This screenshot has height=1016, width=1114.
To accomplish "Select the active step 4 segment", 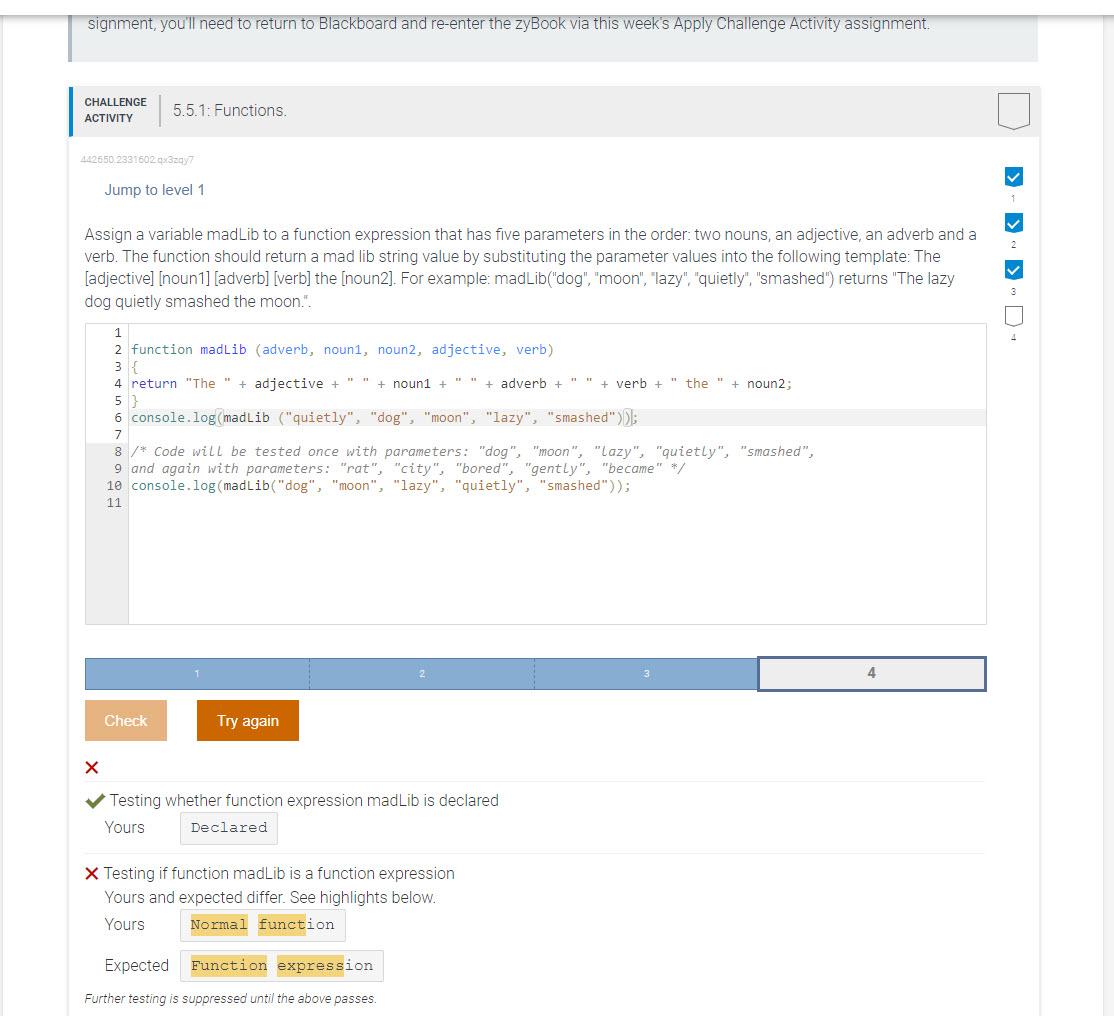I will [871, 673].
